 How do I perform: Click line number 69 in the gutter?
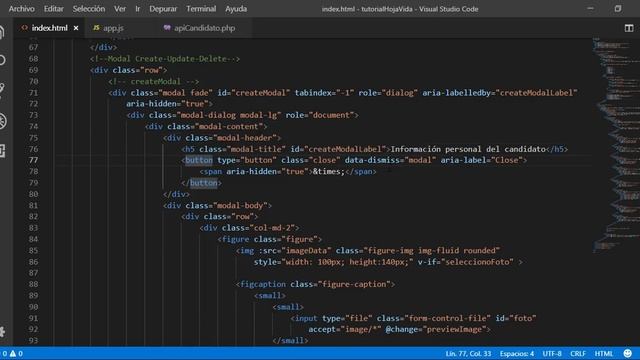[33, 70]
